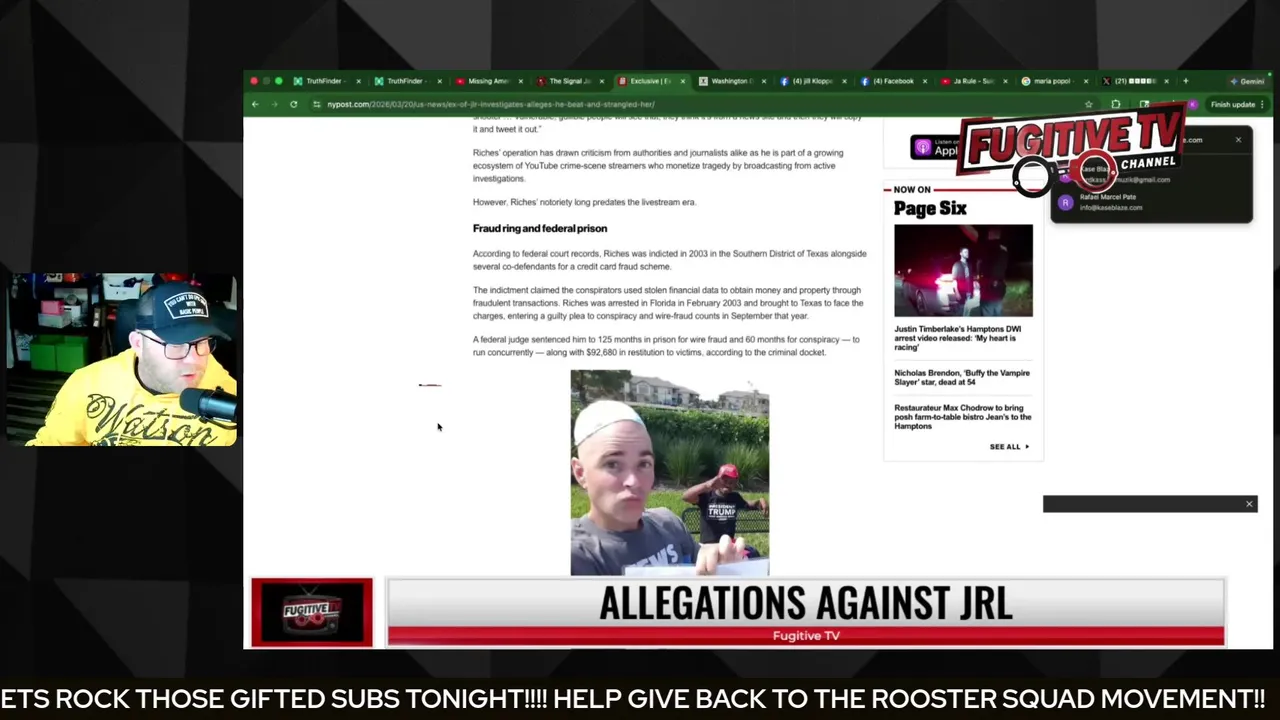Choose the Kase Blaze Google account
1280x720 pixels.
[1150, 174]
